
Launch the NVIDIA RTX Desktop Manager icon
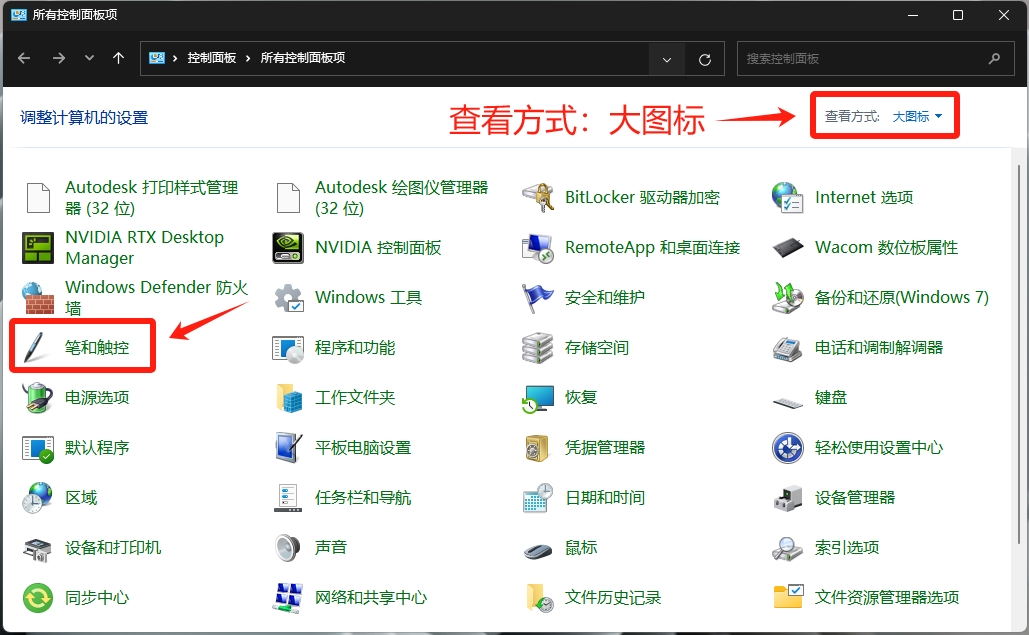(38, 247)
